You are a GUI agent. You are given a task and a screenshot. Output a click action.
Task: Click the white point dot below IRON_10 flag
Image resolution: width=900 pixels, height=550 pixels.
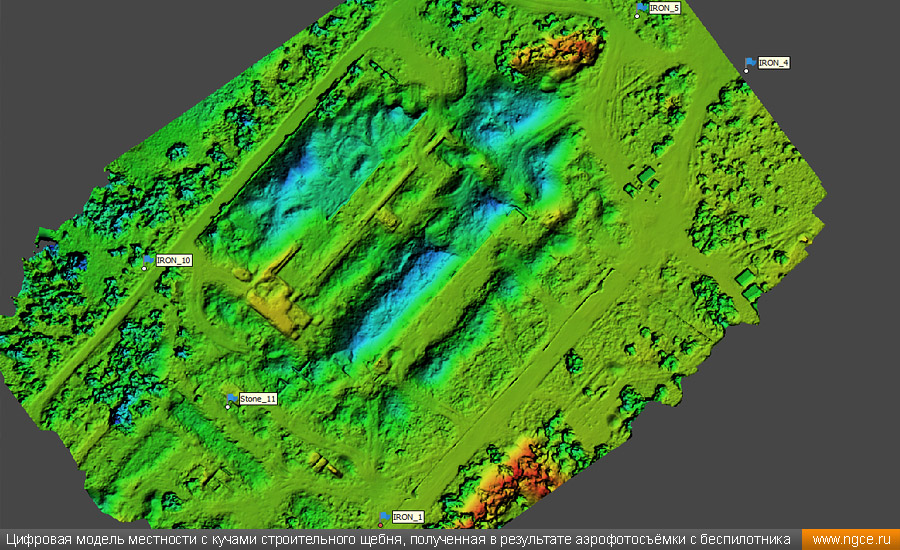[x=144, y=269]
